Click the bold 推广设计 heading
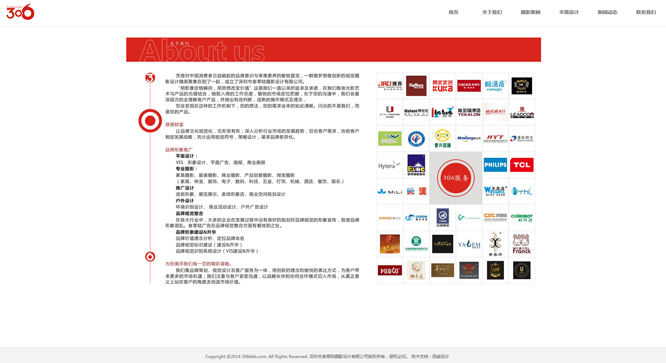The height and width of the screenshot is (363, 666). point(185,188)
